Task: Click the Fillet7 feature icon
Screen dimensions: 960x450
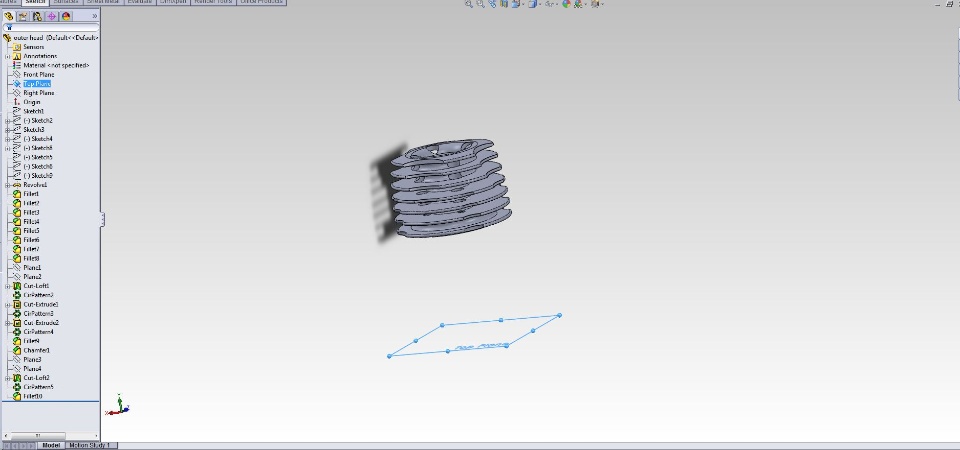Action: pos(17,249)
